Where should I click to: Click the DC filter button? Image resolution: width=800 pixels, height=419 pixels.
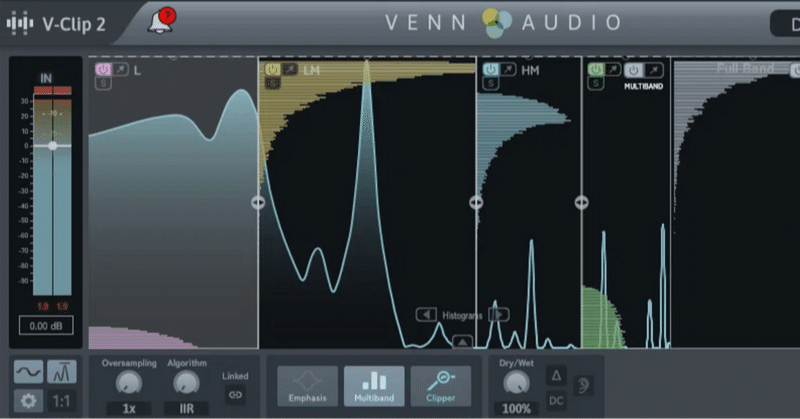point(556,401)
